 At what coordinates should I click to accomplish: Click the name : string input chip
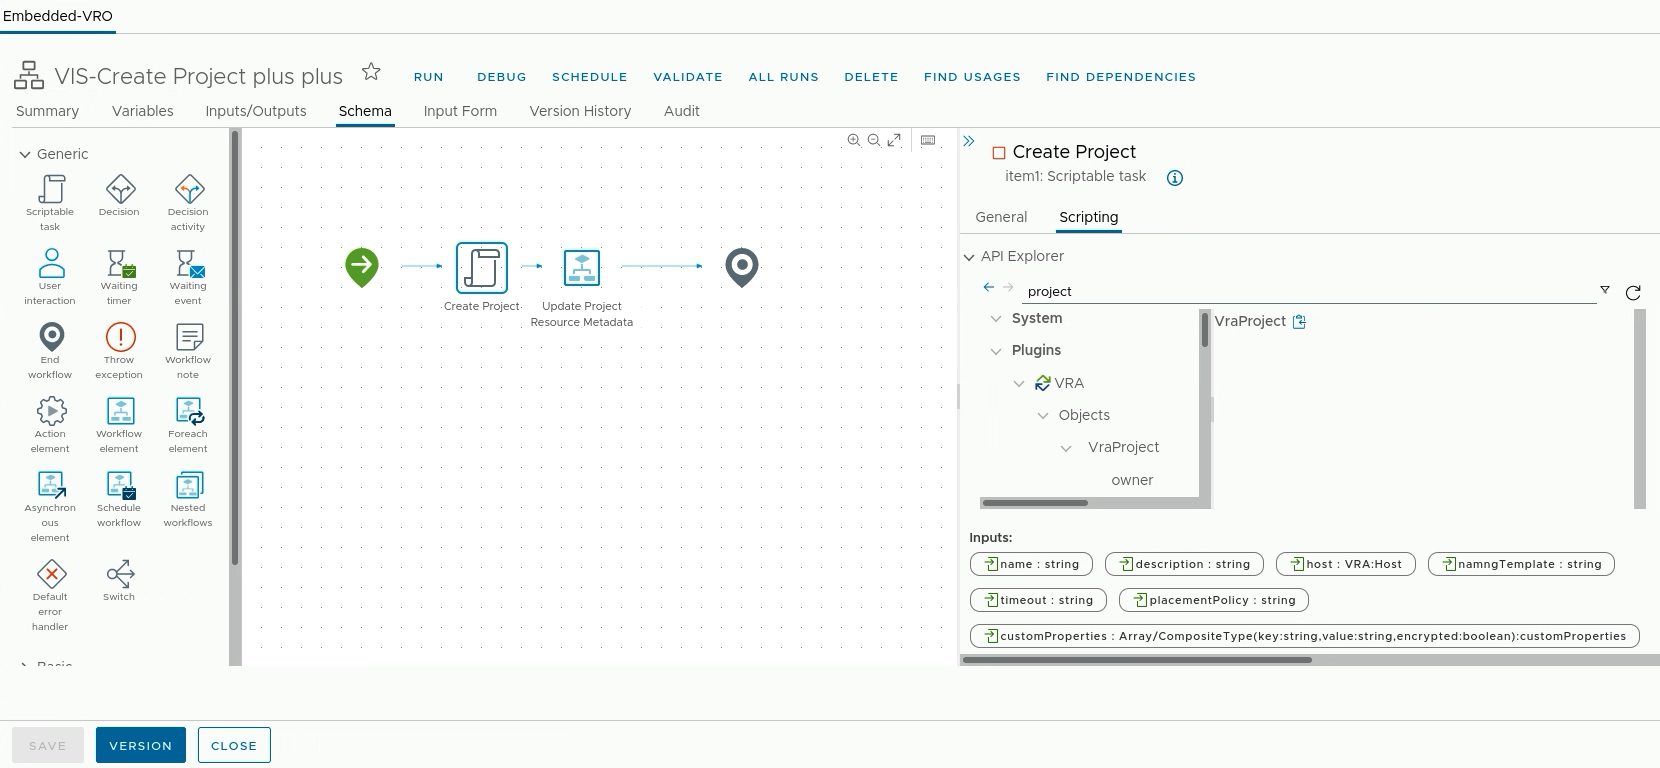point(1031,564)
